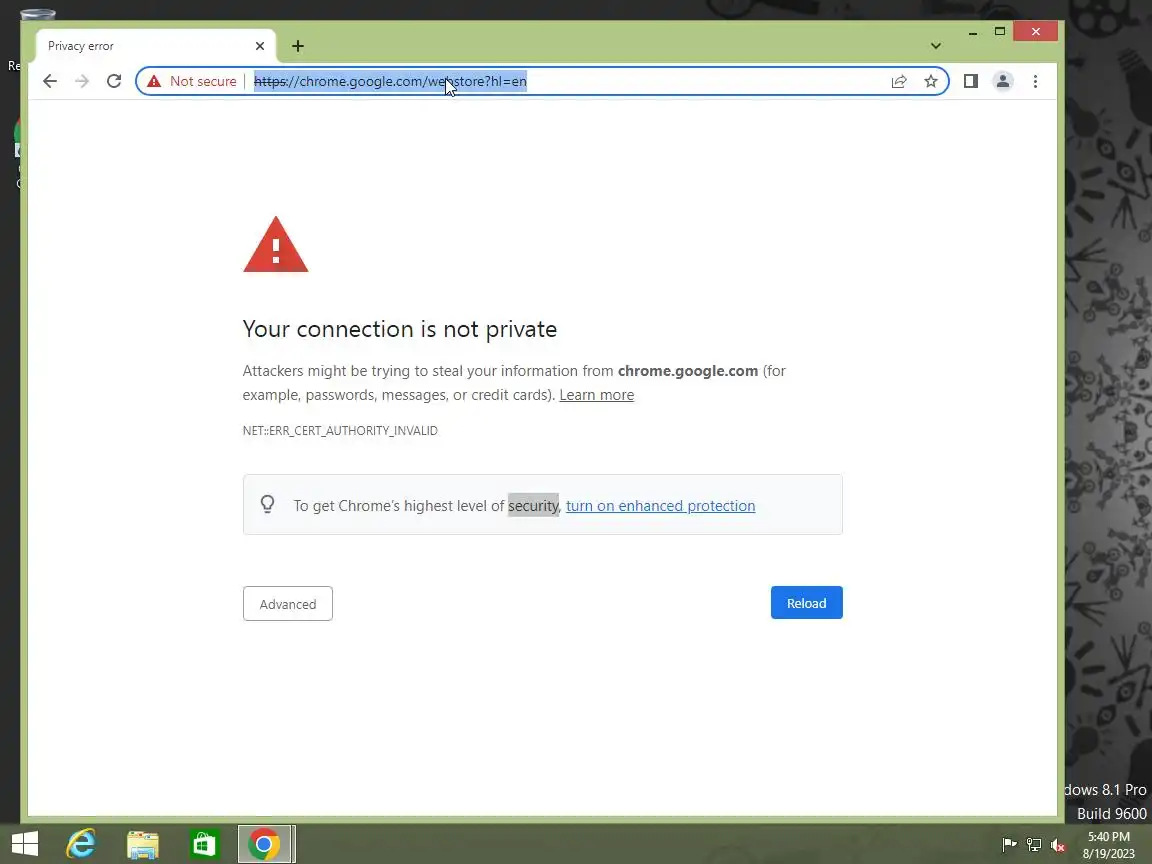Open the Learn more link
The height and width of the screenshot is (864, 1152).
(597, 395)
